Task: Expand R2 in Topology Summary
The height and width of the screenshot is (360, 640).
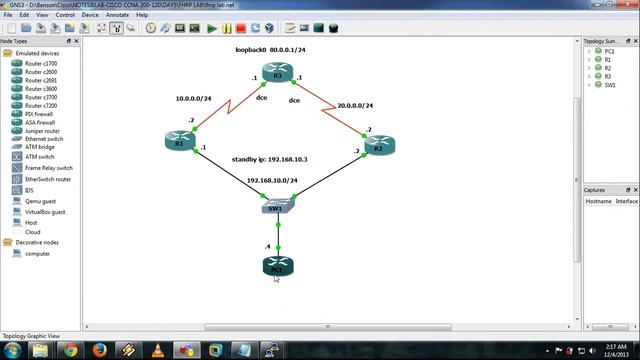Action: coord(589,68)
